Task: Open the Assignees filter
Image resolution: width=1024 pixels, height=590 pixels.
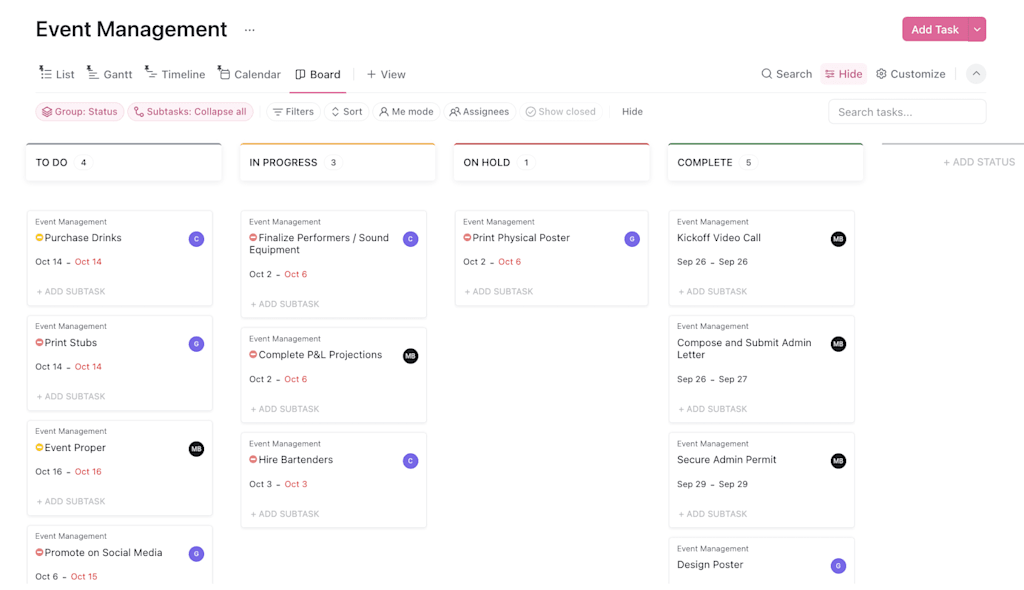Action: [479, 112]
